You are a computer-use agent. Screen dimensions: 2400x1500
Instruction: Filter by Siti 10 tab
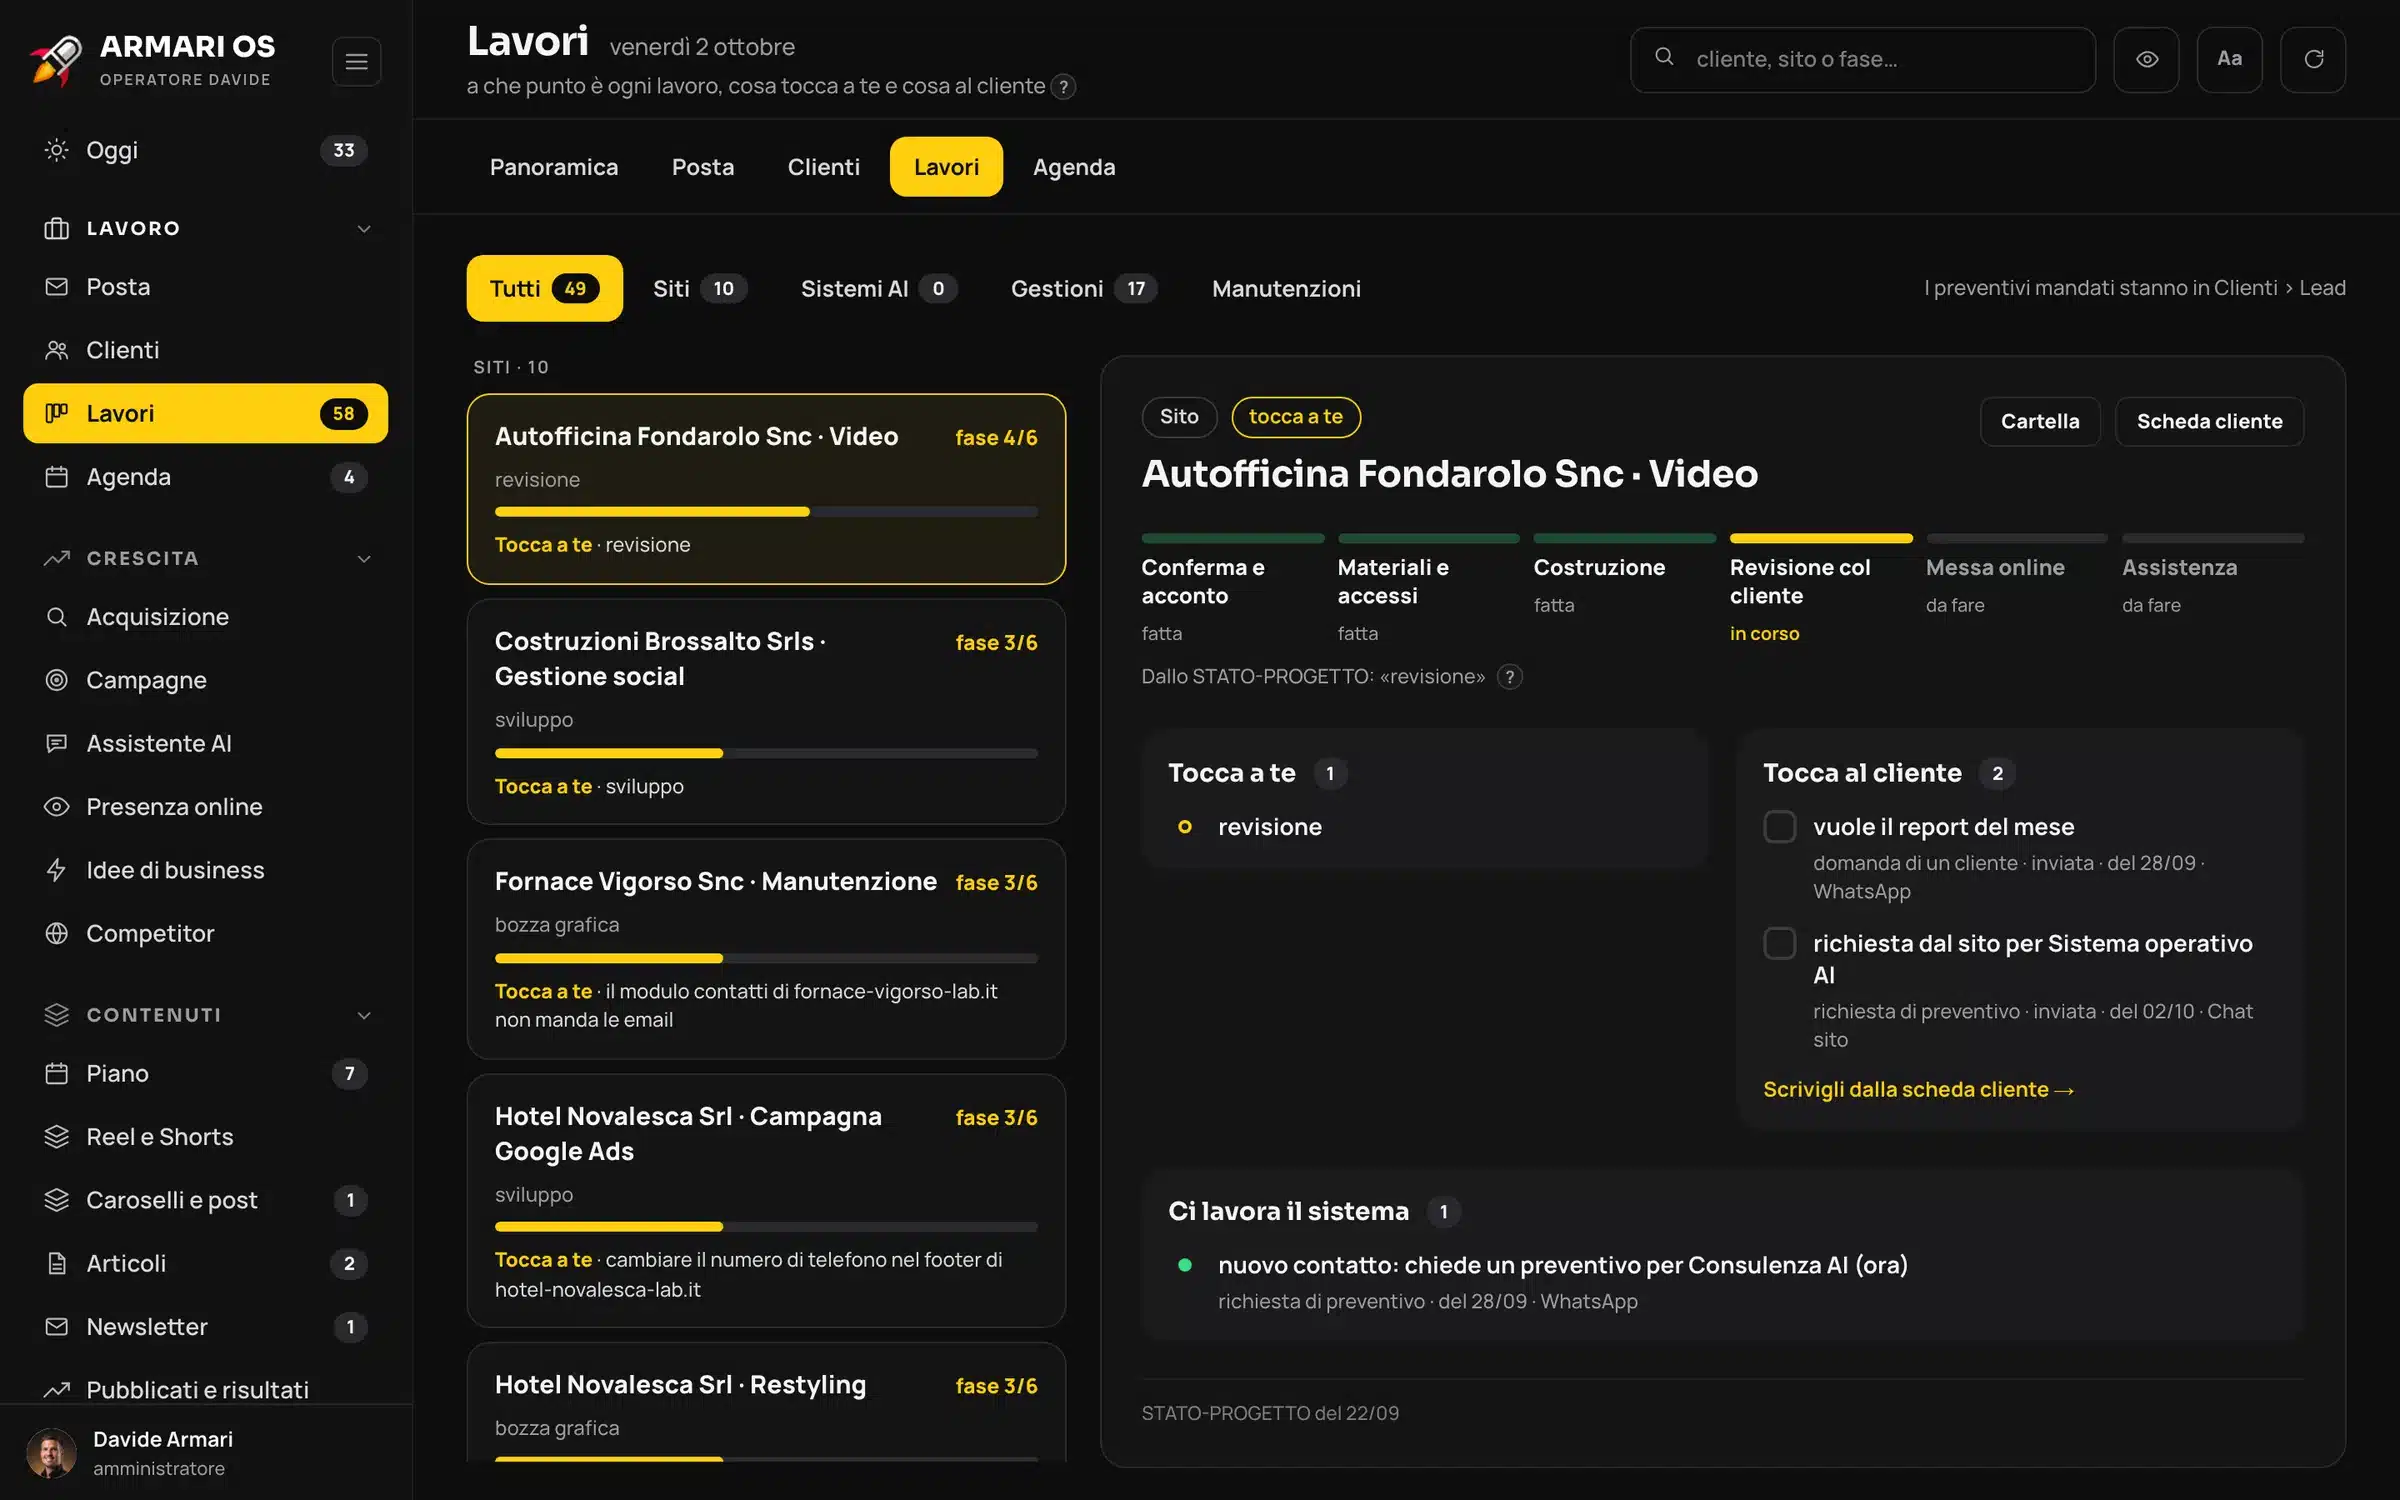(x=699, y=289)
